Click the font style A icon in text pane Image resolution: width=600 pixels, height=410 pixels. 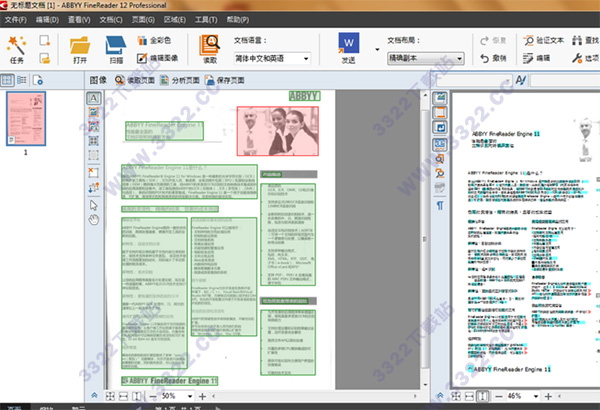point(521,80)
